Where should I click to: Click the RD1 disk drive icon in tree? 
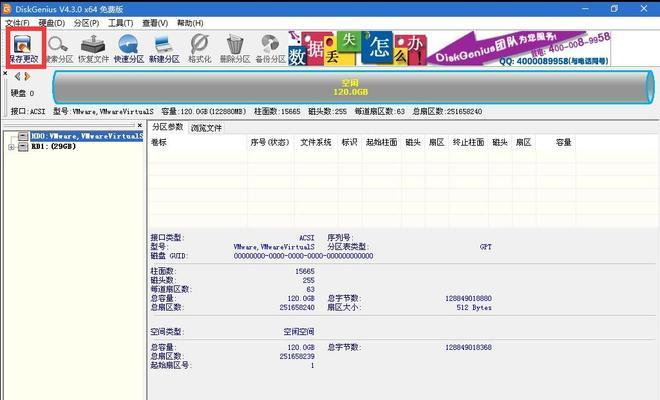[x=23, y=147]
